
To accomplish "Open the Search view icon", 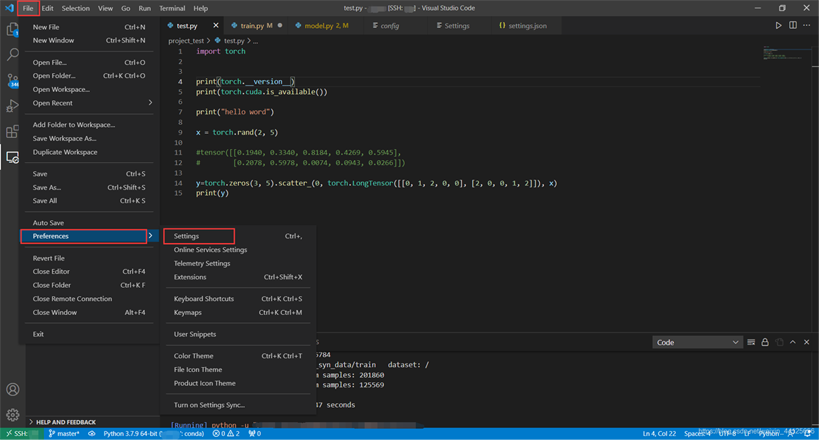I will pyautogui.click(x=13, y=55).
